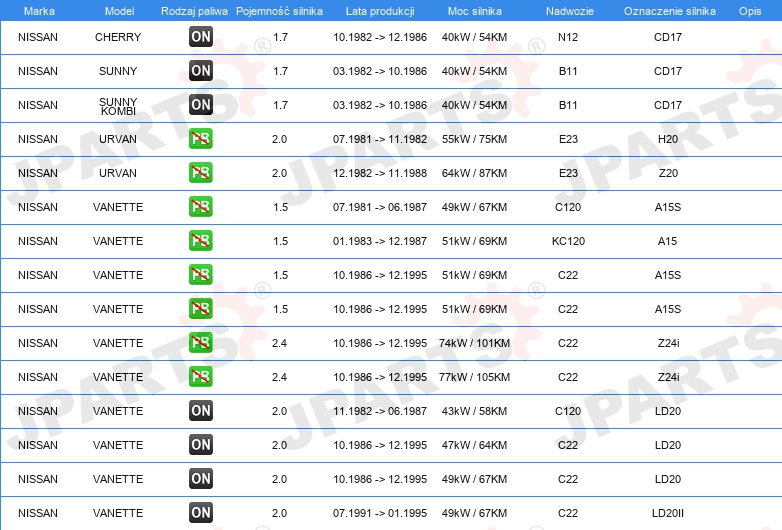
Task: Click the A15 engine code in KC120 row
Action: point(667,241)
